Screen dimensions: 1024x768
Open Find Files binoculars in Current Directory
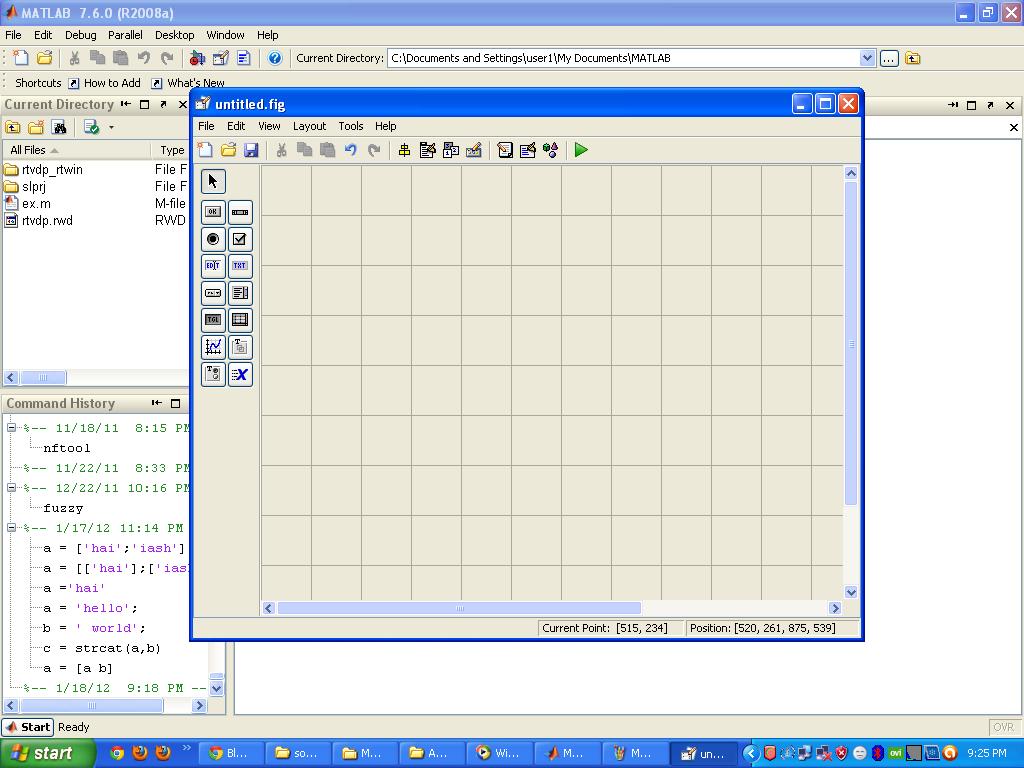59,127
